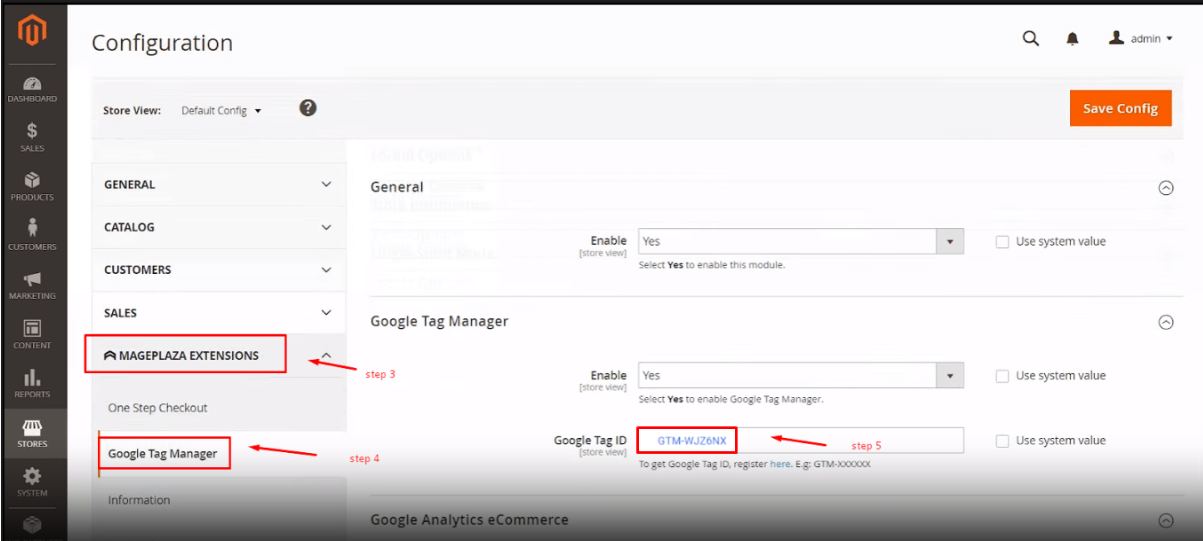Open the Store View Default Config dropdown
Screen dimensions: 1203x541
click(221, 110)
